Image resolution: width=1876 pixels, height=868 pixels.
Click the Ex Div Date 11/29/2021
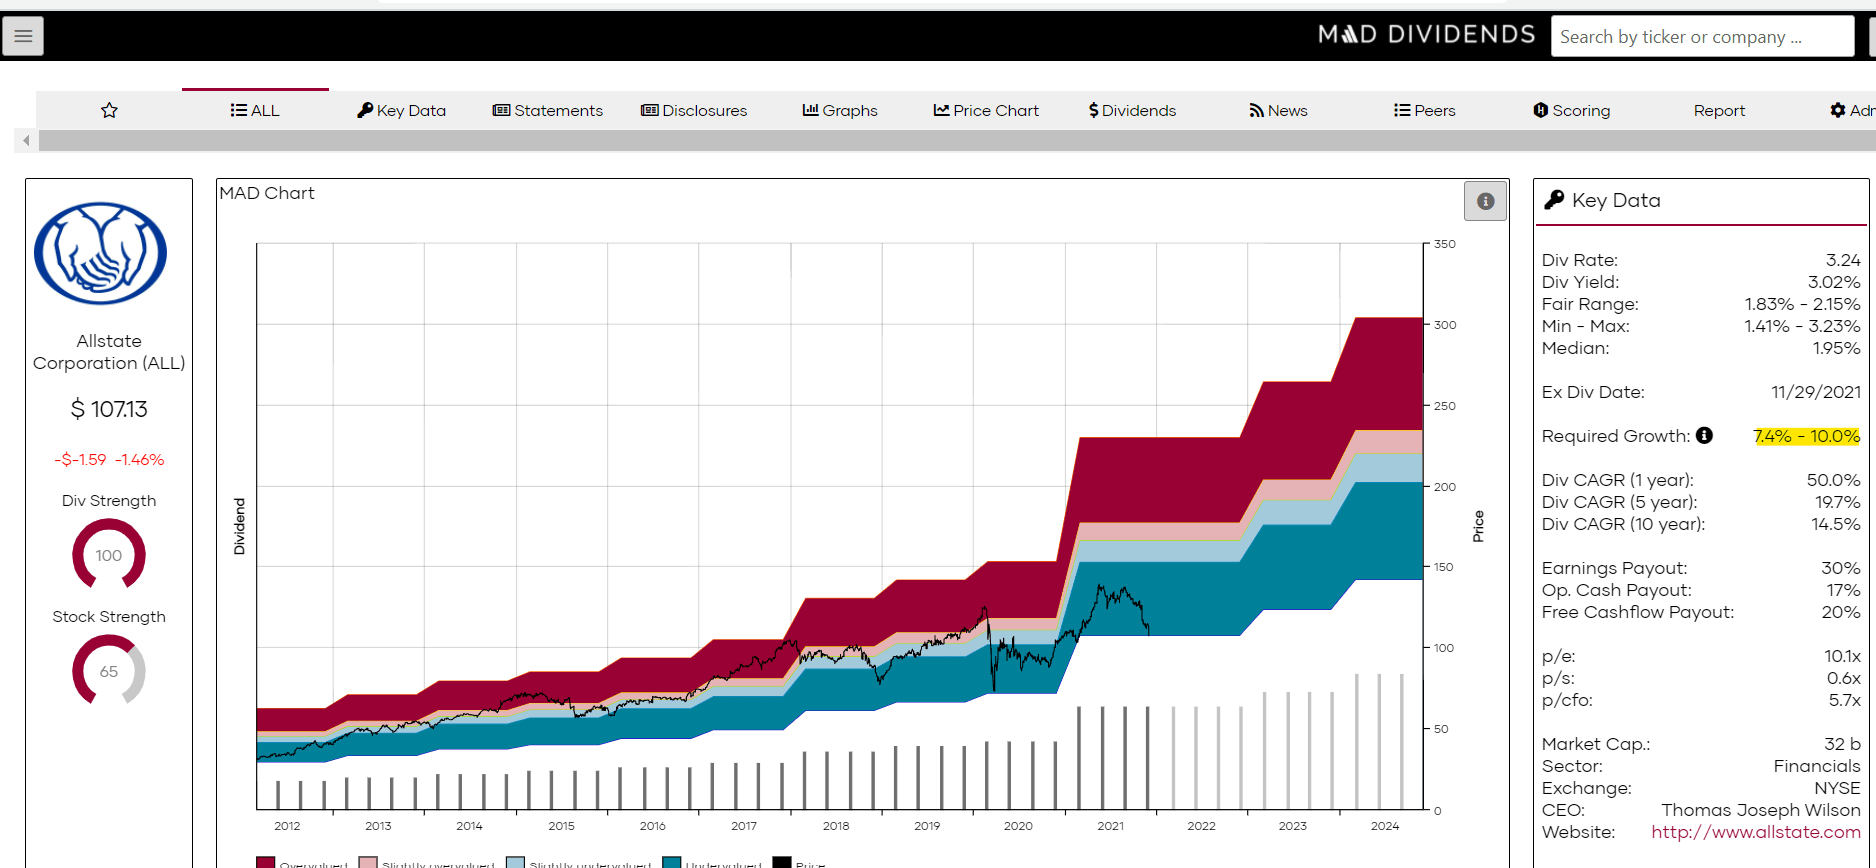pos(1816,392)
